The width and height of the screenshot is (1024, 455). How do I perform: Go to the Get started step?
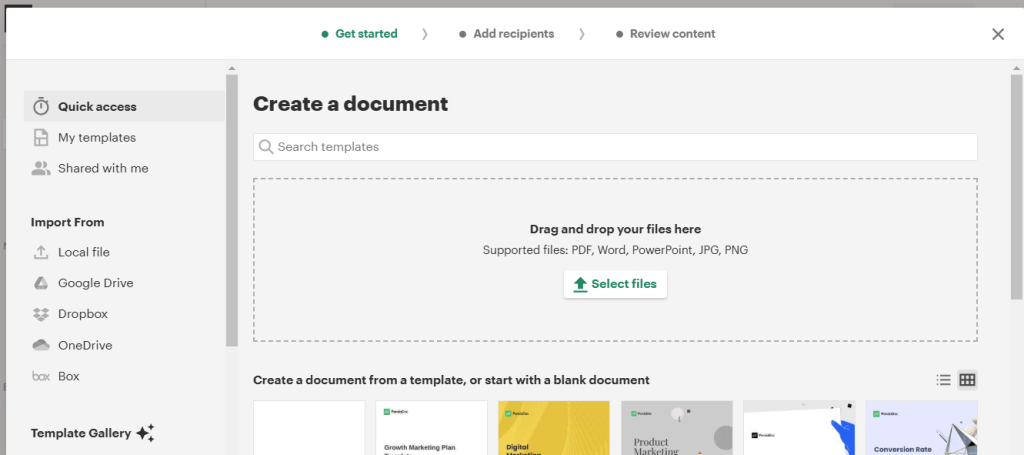click(359, 34)
